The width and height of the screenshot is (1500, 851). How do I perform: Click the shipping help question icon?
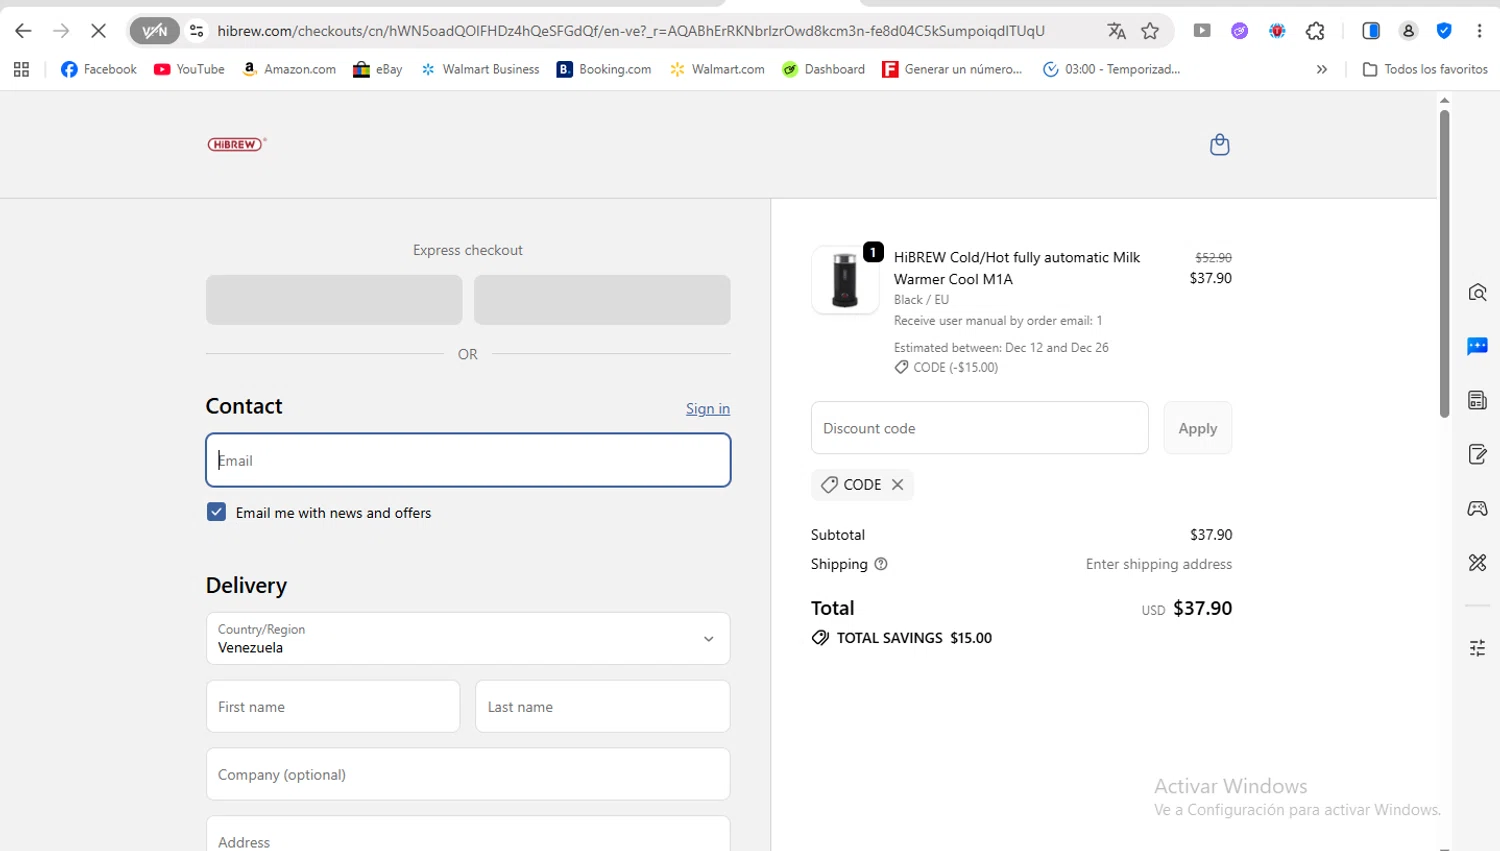(881, 564)
